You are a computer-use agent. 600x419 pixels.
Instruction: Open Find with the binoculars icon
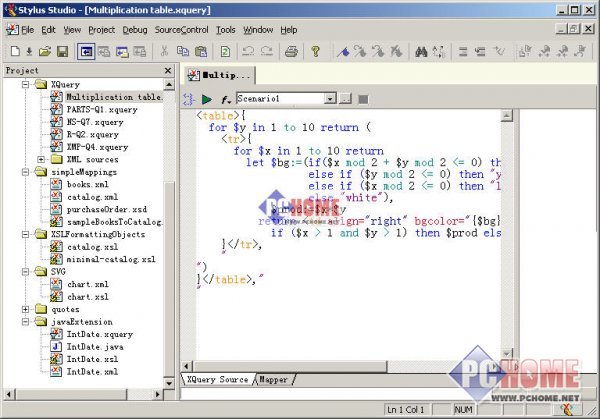(x=421, y=51)
